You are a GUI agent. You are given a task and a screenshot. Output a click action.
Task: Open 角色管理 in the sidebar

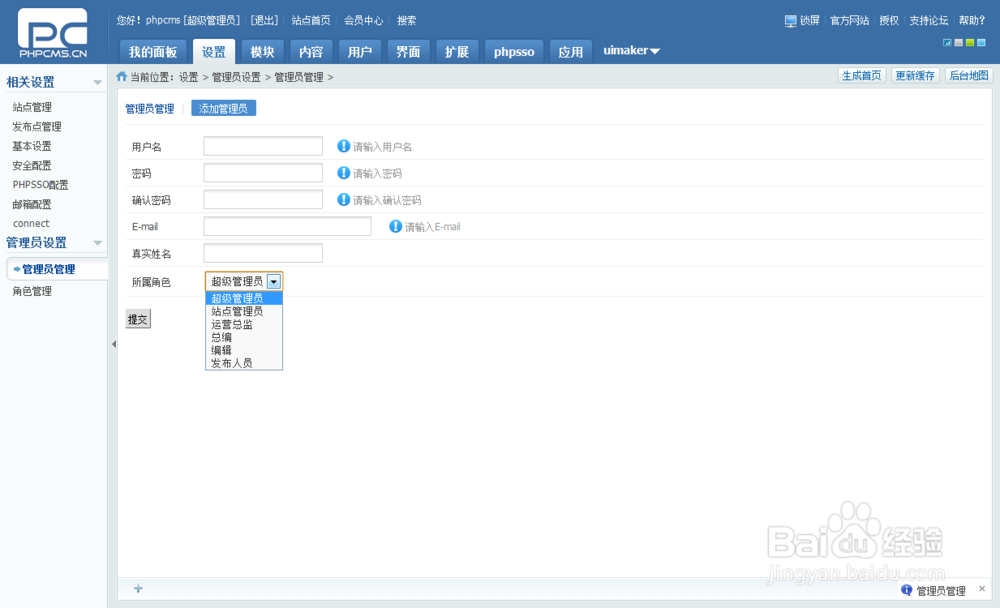point(32,290)
